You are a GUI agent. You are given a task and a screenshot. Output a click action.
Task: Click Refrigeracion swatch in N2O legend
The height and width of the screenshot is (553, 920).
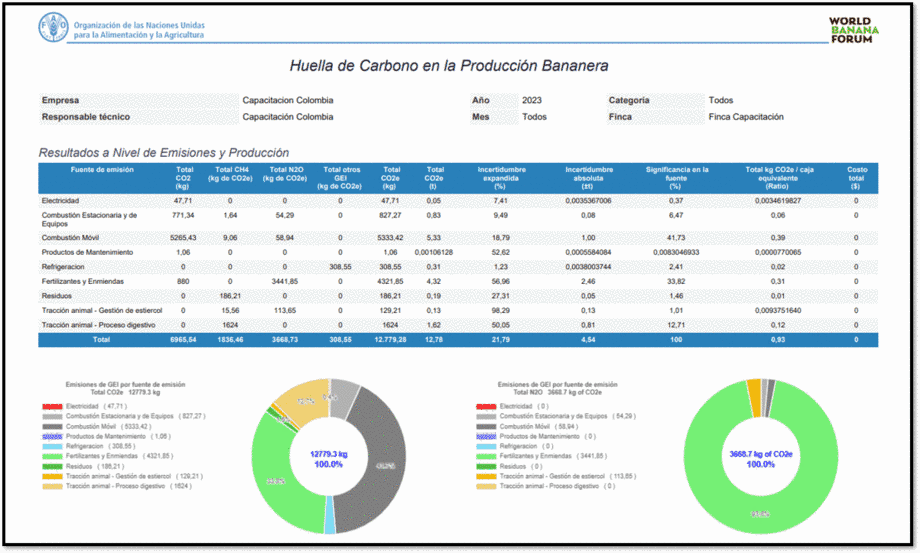(485, 446)
